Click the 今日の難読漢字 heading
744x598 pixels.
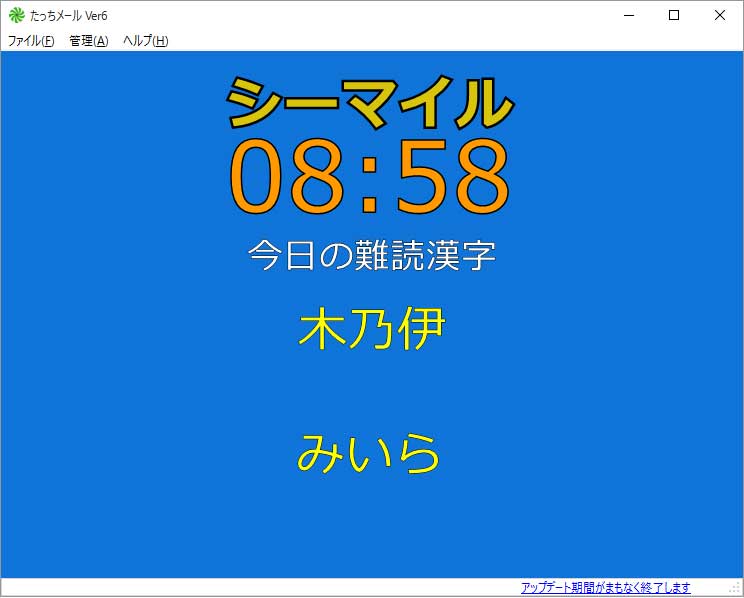pos(372,255)
